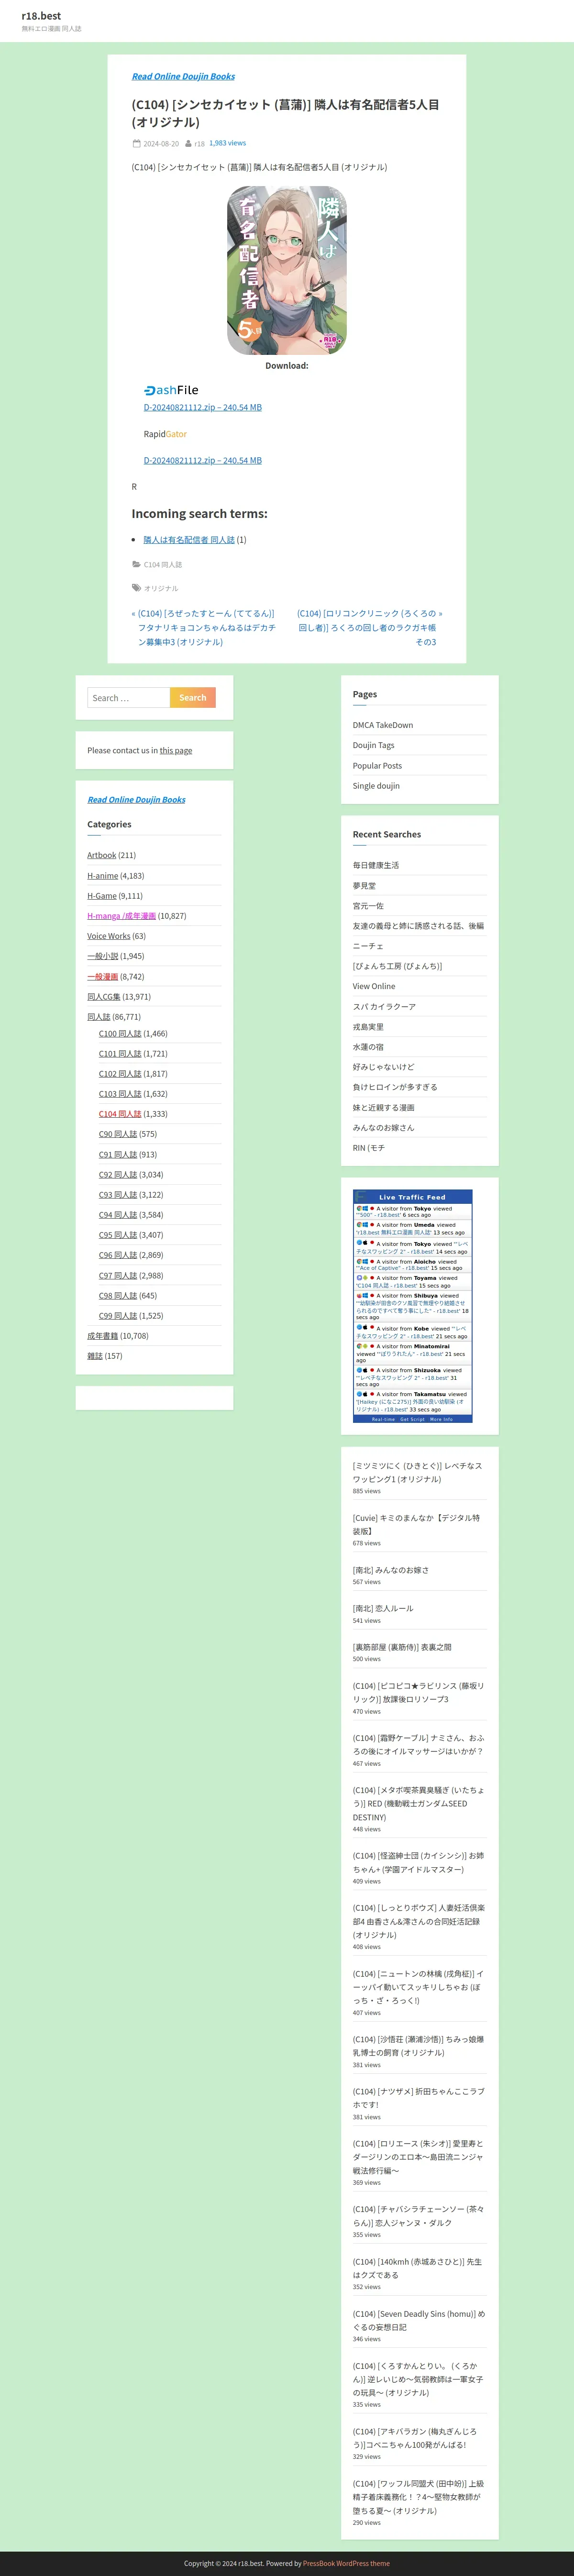Open the first D-20240821112.zip link under DashFile
The width and height of the screenshot is (574, 2576).
coord(202,407)
